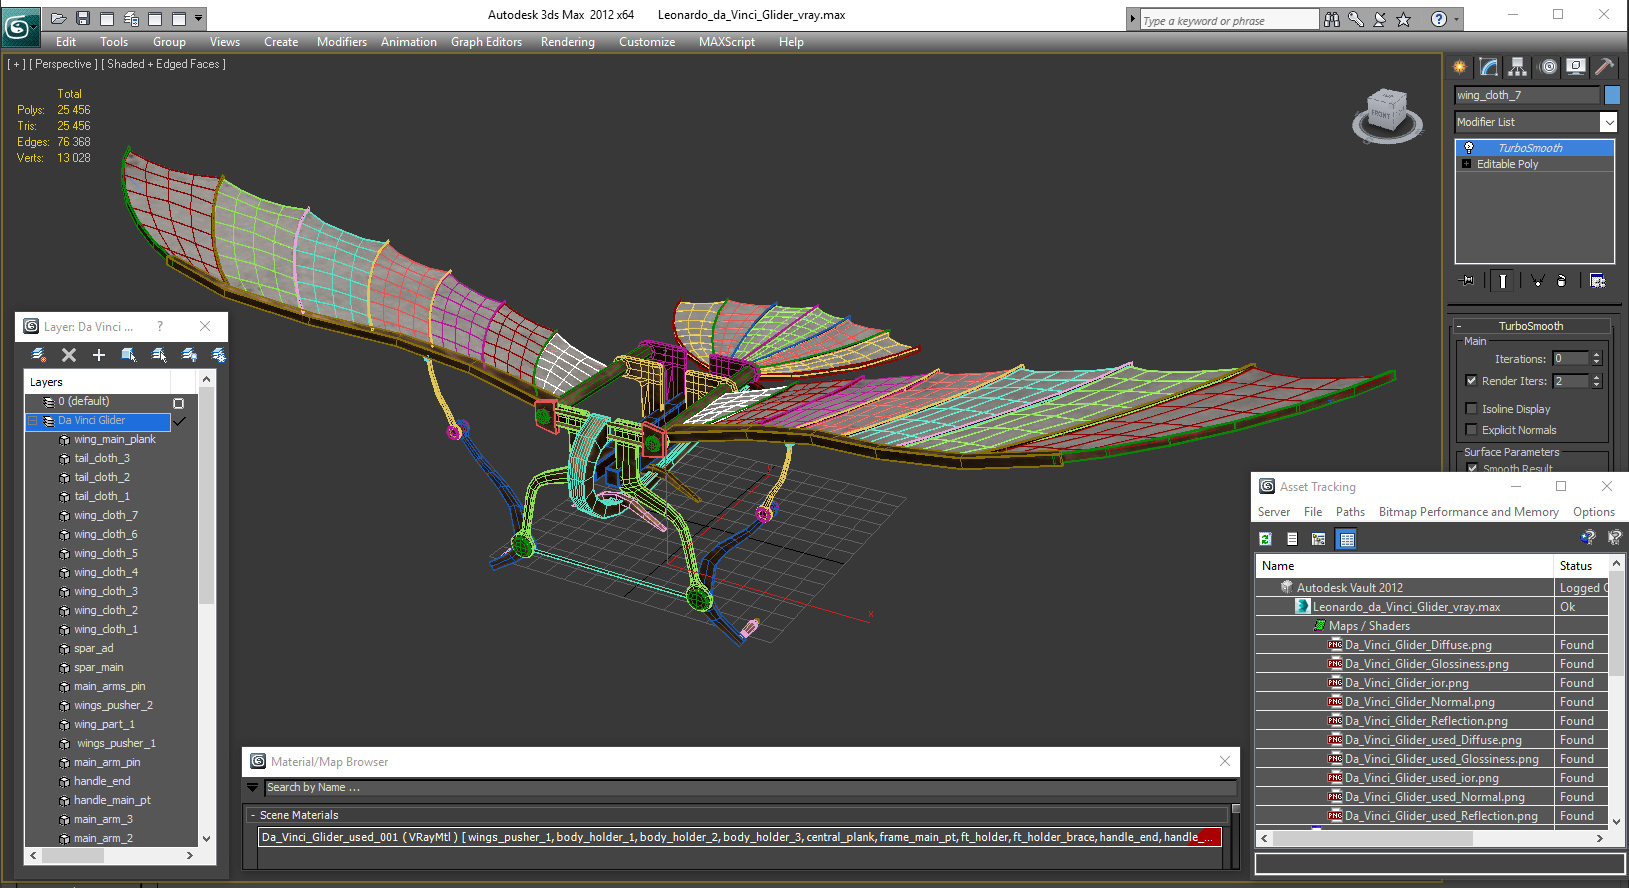Add selected objects to layer plus icon
The image size is (1629, 888).
tap(99, 355)
